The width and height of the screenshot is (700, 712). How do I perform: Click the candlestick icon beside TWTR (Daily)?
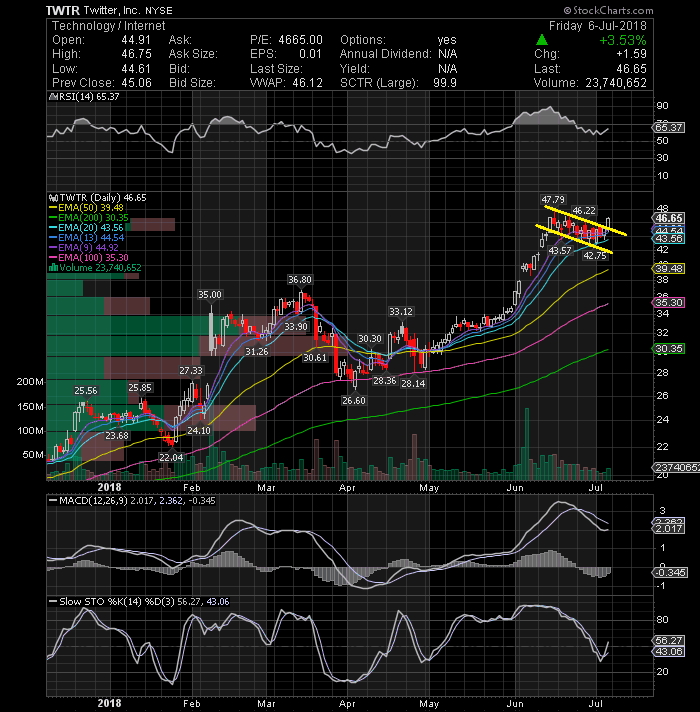click(54, 198)
